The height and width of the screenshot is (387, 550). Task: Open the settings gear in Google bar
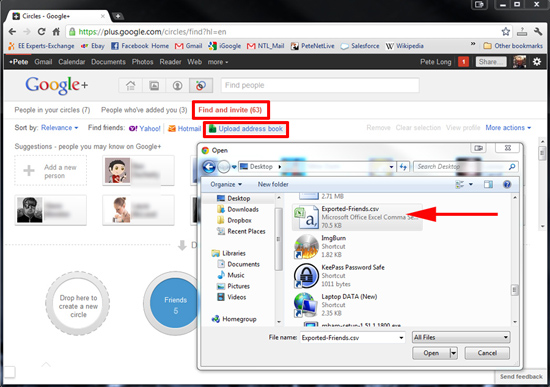pyautogui.click(x=537, y=62)
